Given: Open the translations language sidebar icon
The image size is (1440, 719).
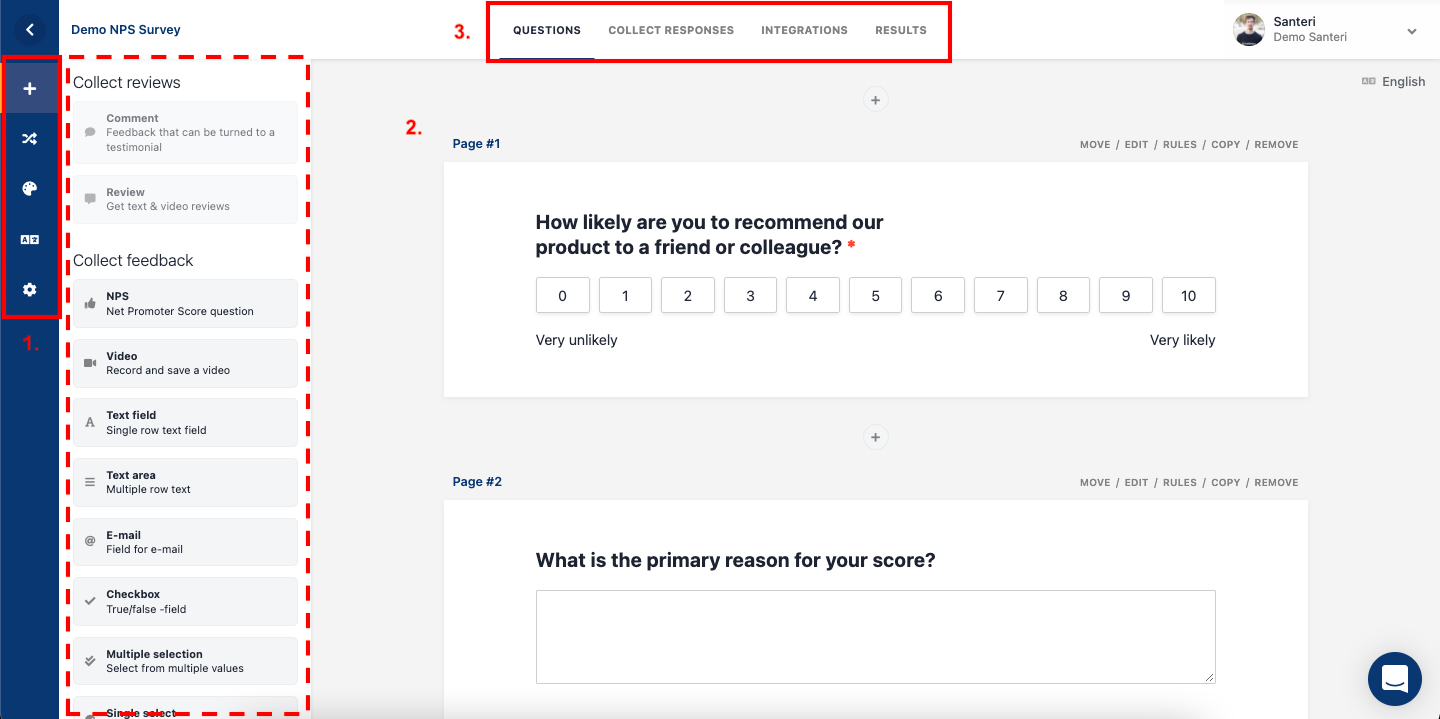Looking at the screenshot, I should pyautogui.click(x=30, y=239).
